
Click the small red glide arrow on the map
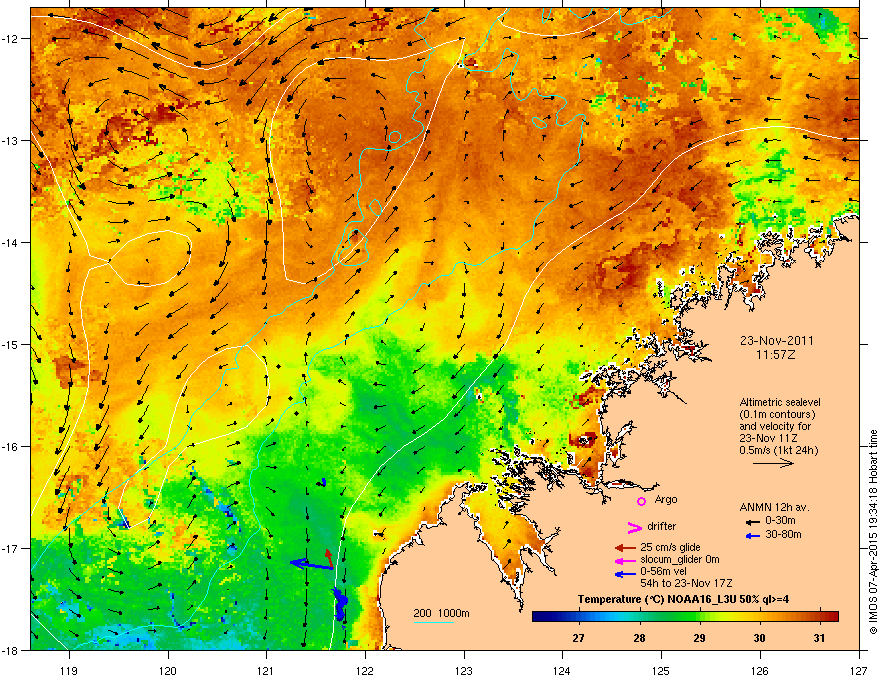(329, 558)
